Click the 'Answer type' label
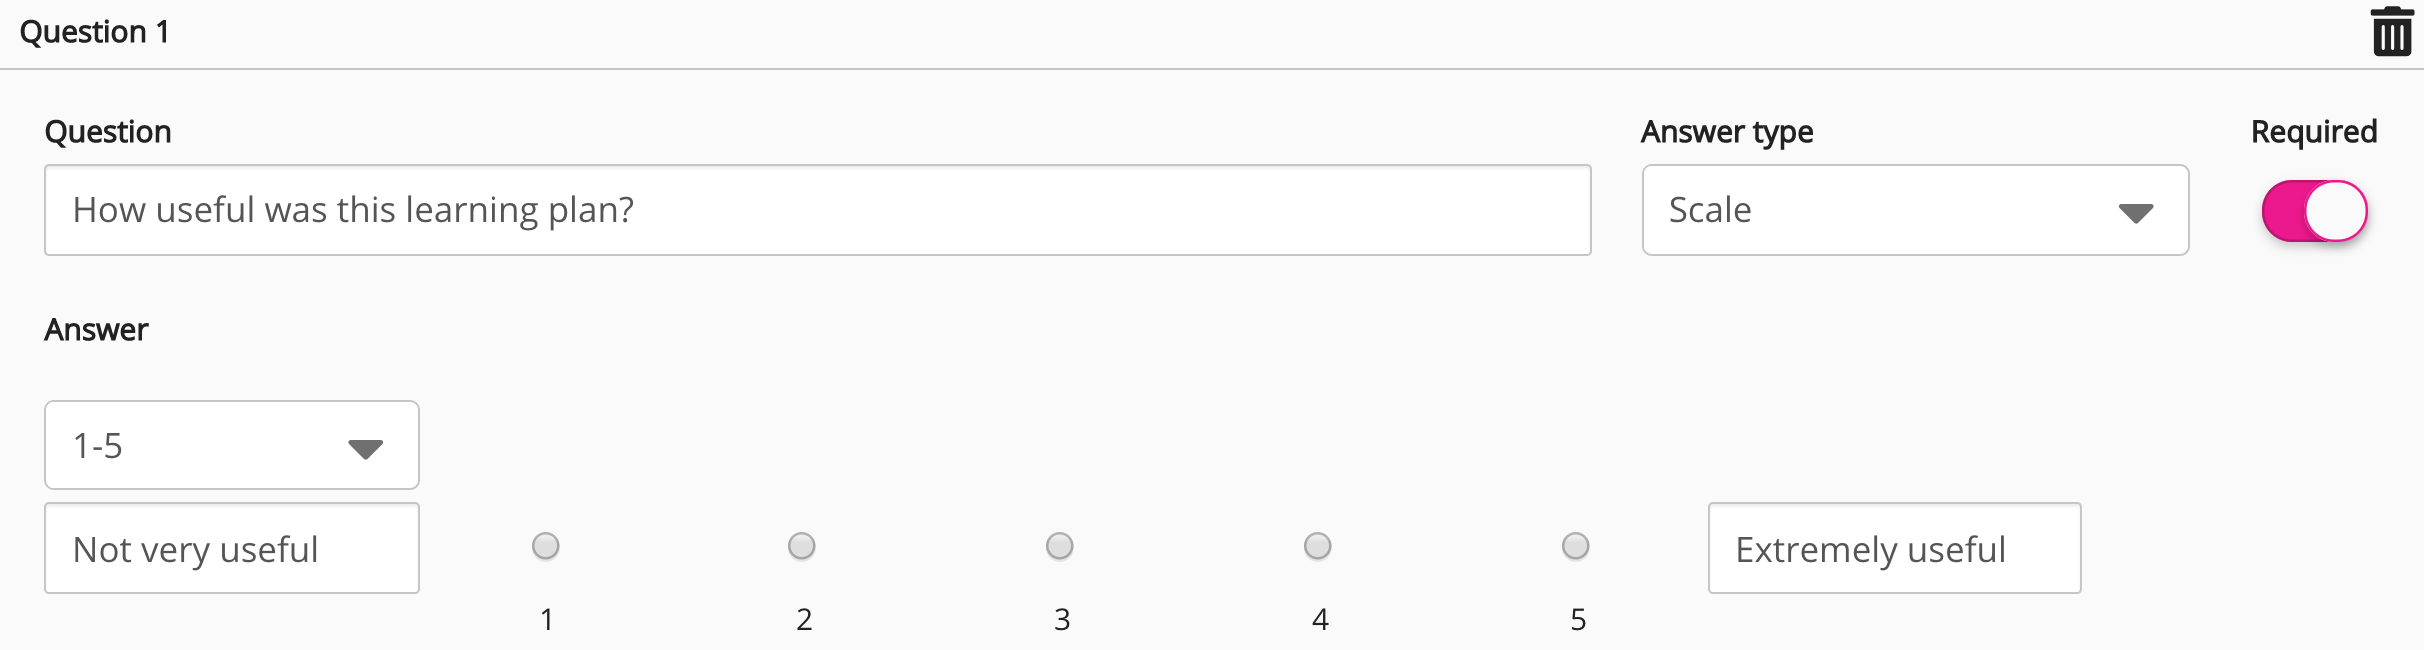 [1726, 132]
